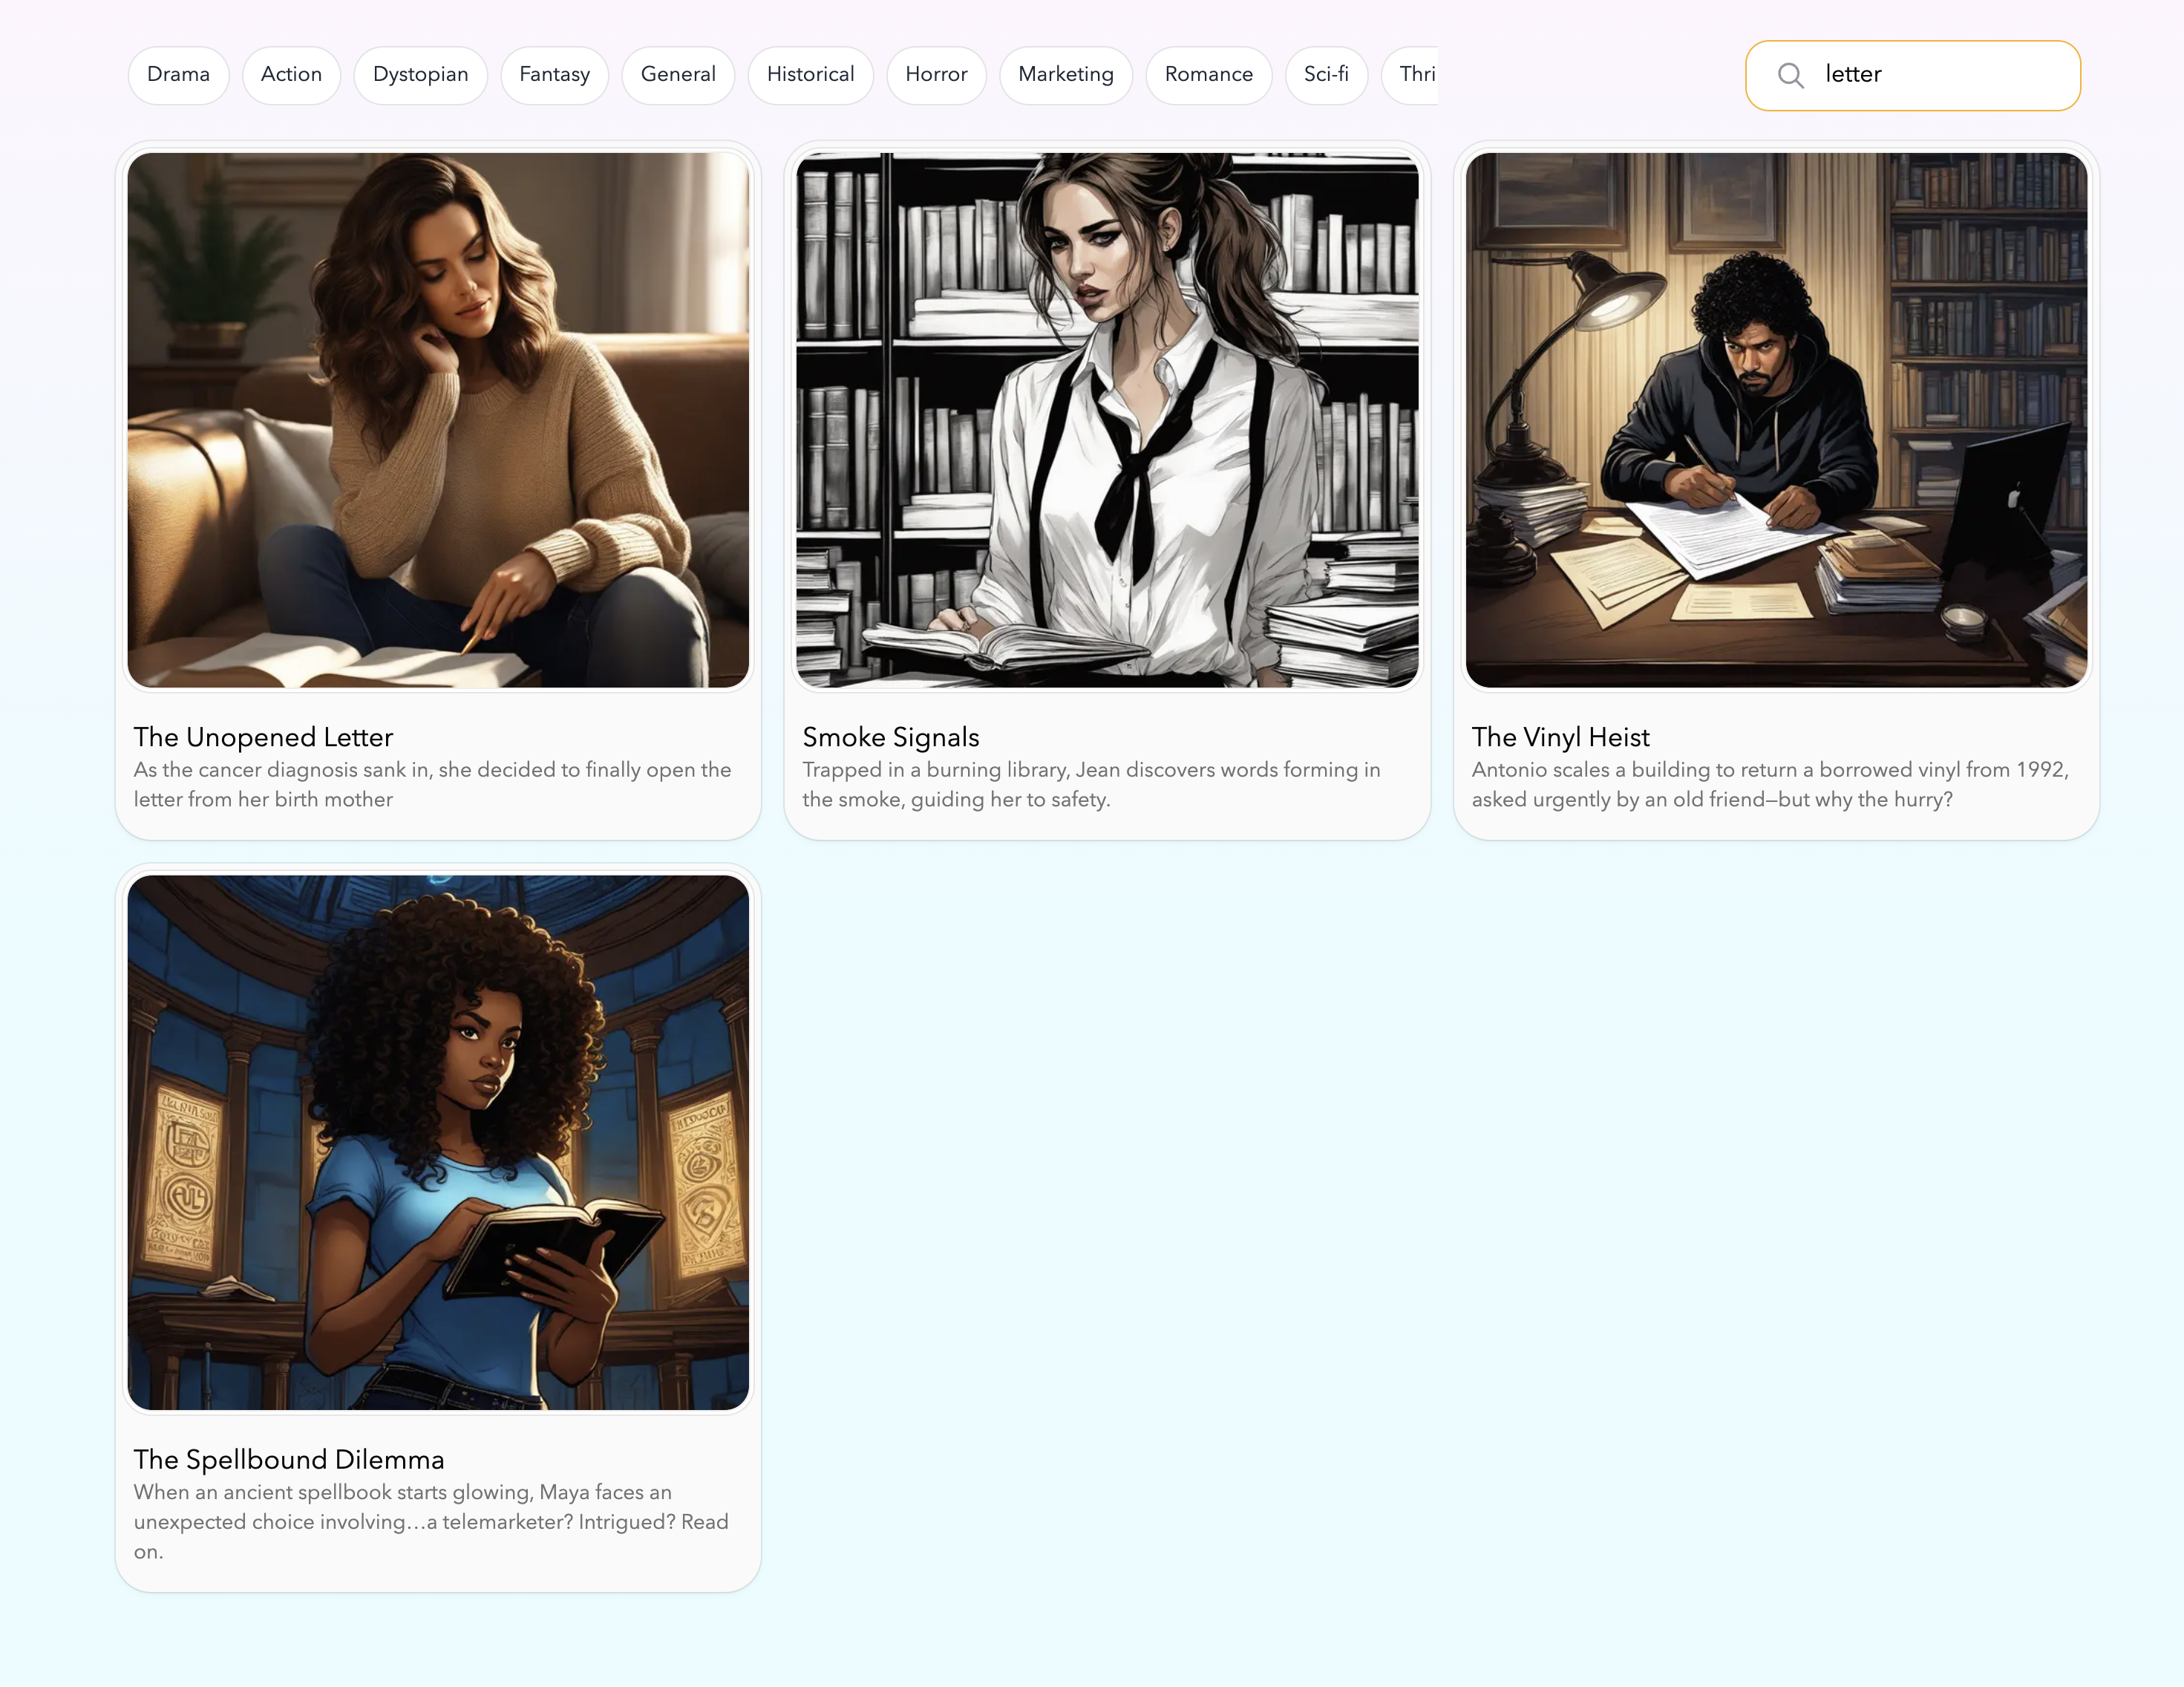Open The Unopened Letter cover image
Image resolution: width=2184 pixels, height=1687 pixels.
click(438, 420)
